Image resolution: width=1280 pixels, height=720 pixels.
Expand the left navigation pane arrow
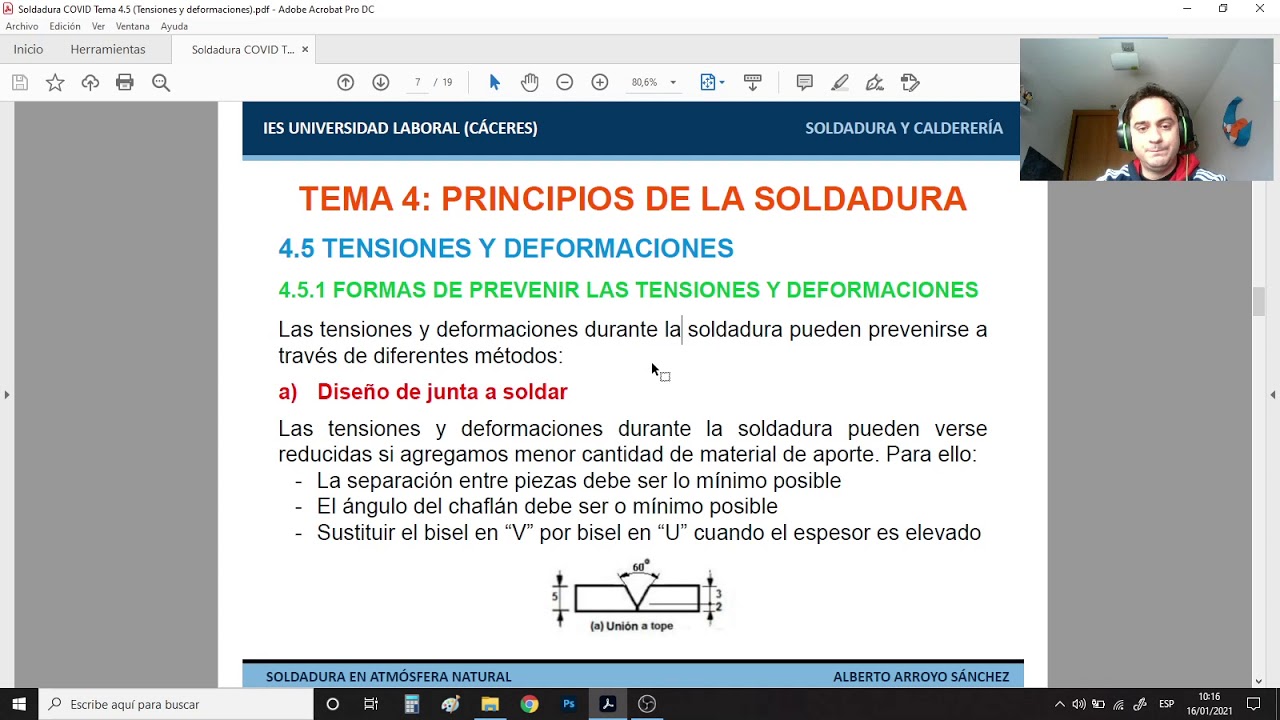coord(7,395)
